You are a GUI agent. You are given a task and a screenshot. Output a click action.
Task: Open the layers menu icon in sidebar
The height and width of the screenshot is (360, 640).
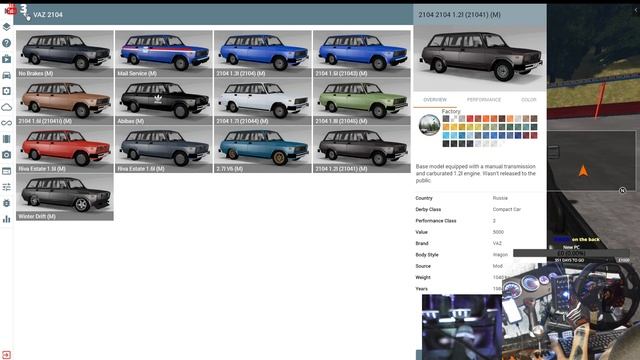7,27
